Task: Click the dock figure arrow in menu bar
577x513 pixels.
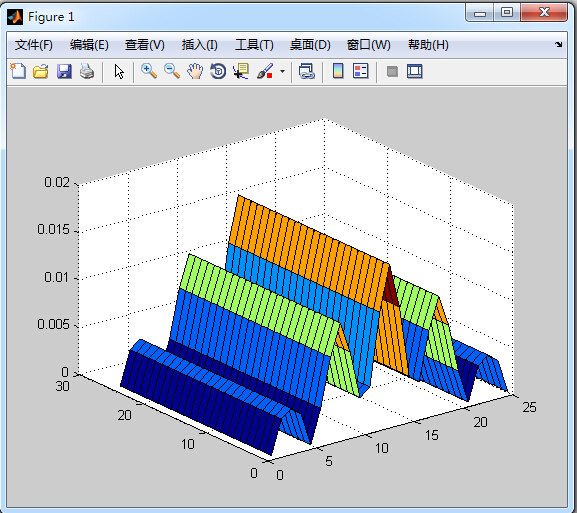Action: 559,45
